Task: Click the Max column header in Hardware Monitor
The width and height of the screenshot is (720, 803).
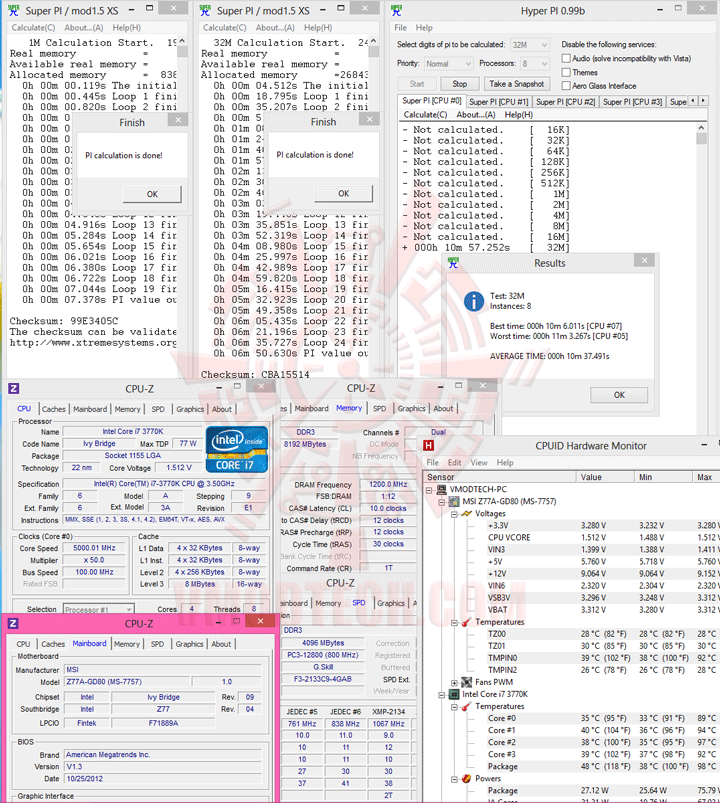Action: click(705, 477)
